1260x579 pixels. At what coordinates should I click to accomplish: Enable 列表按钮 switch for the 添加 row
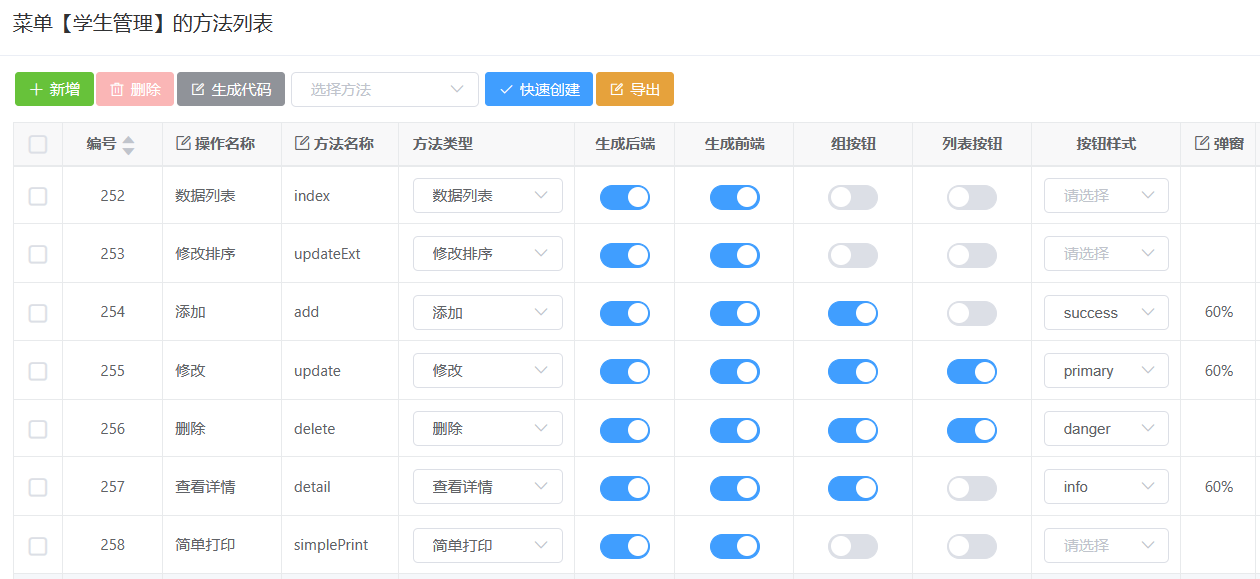point(972,313)
